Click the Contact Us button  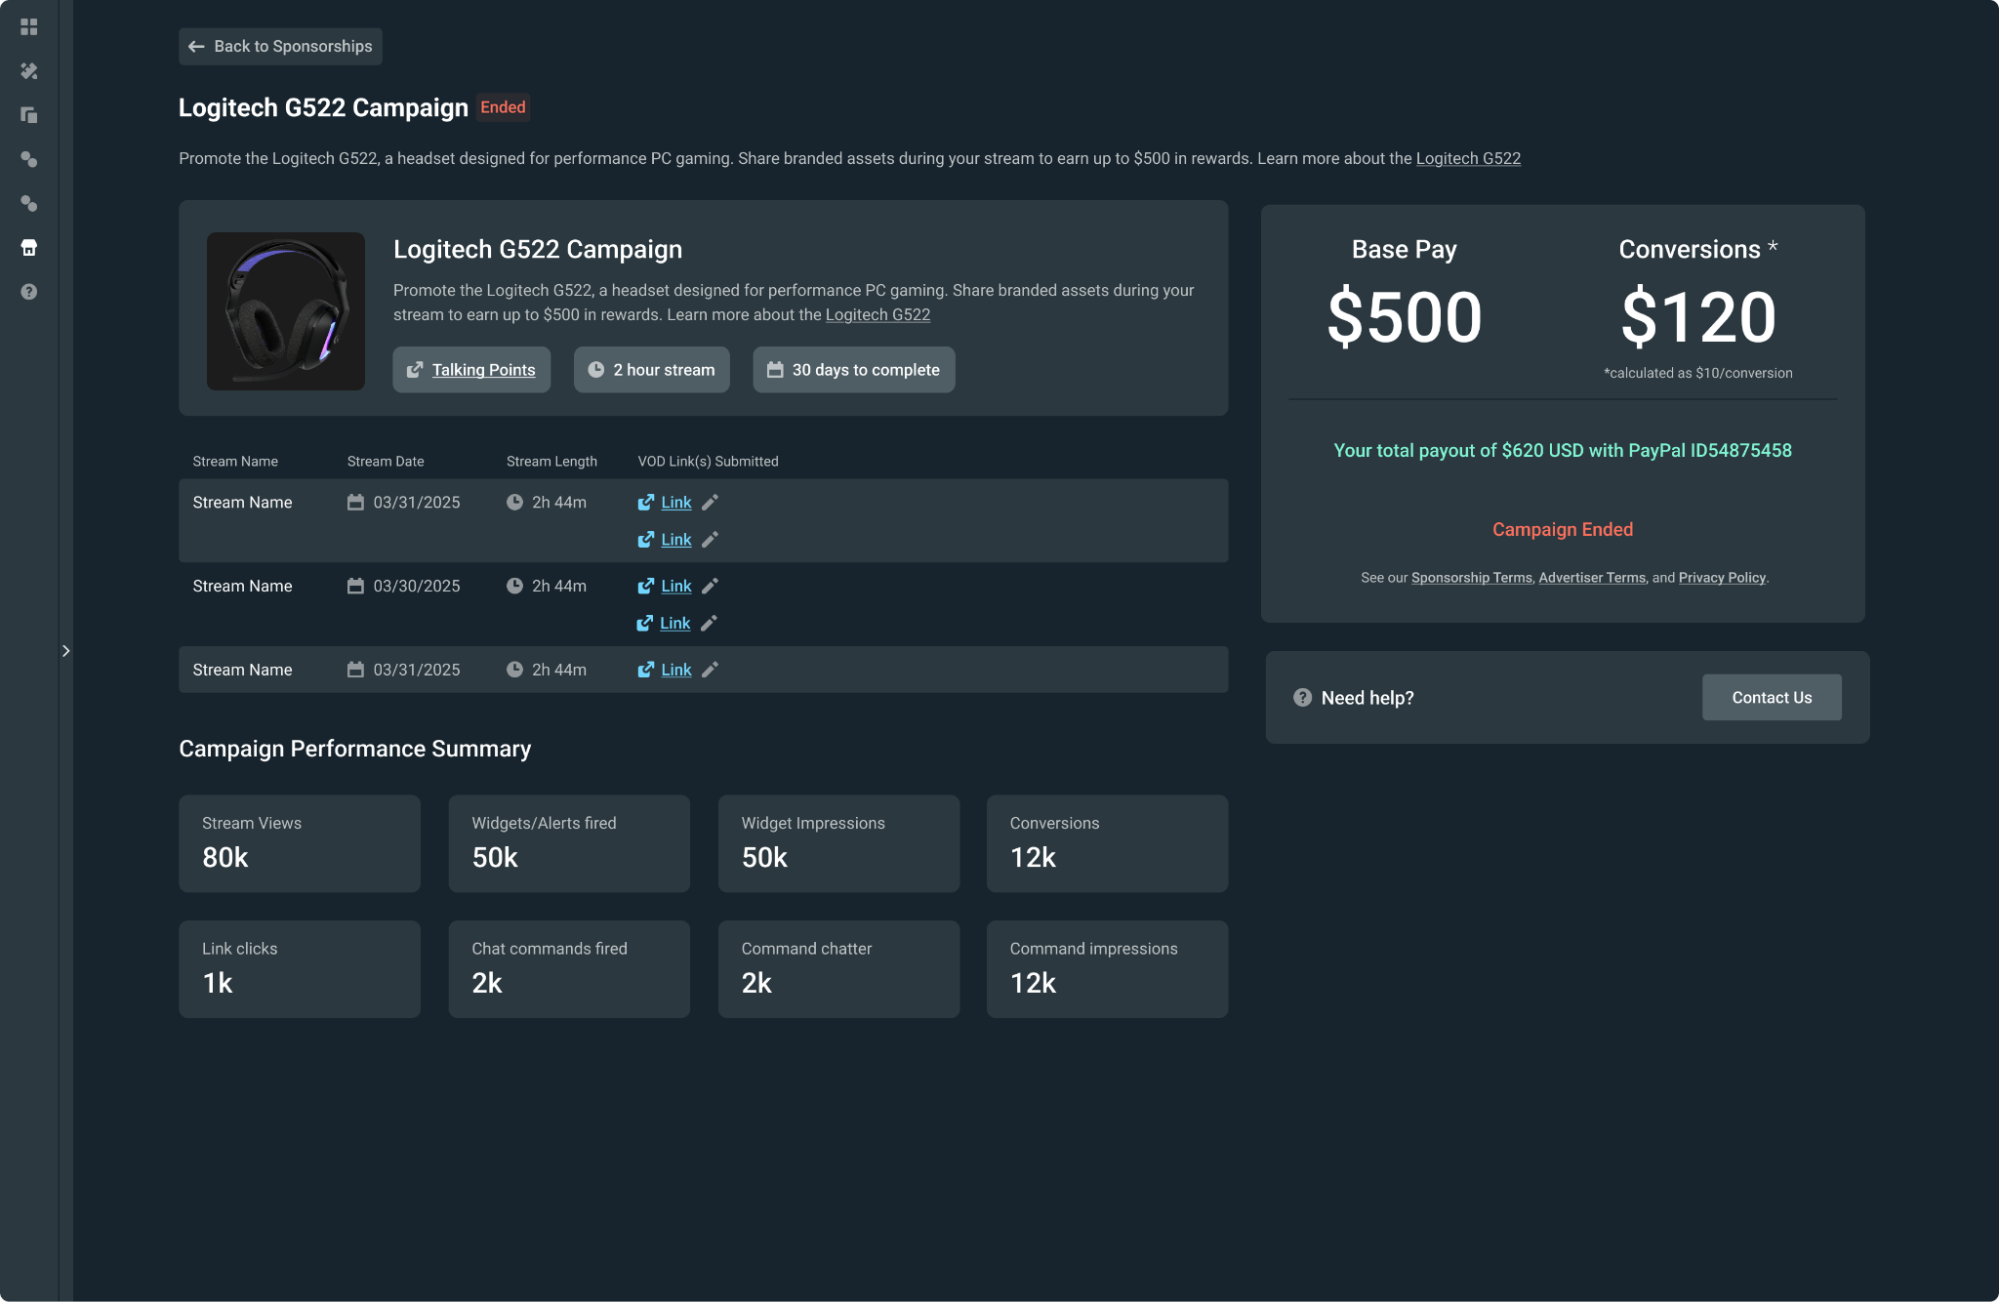(x=1771, y=698)
